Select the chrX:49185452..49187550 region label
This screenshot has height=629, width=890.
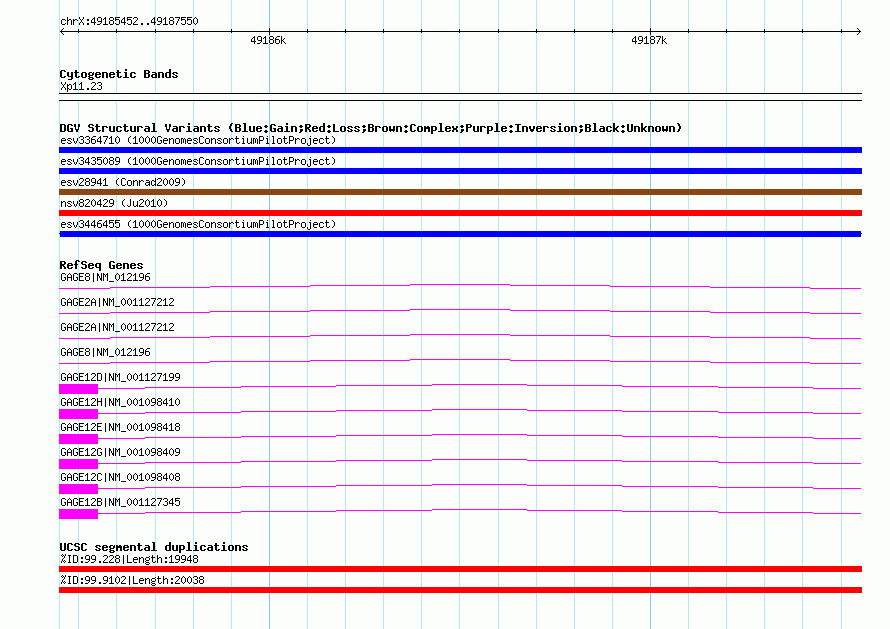[x=129, y=22]
